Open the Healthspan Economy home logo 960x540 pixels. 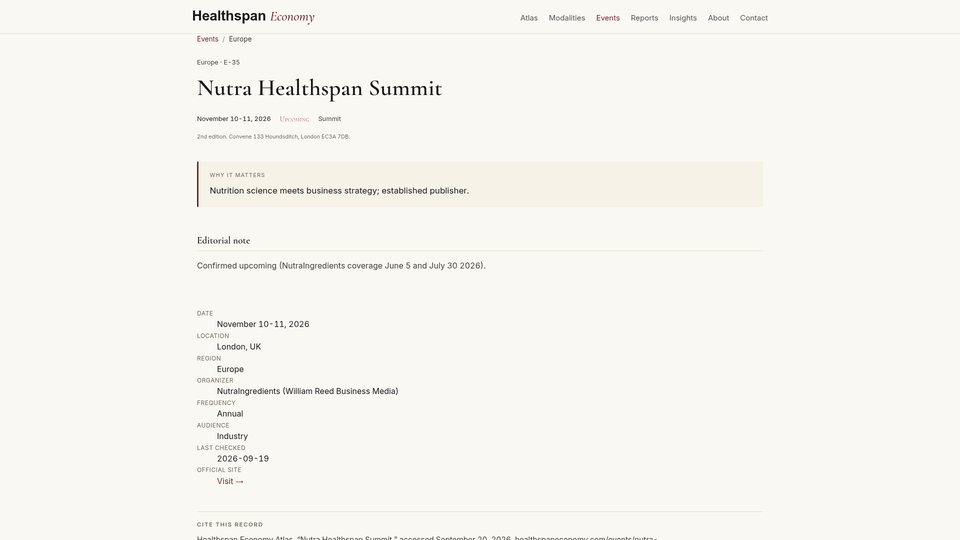253,17
